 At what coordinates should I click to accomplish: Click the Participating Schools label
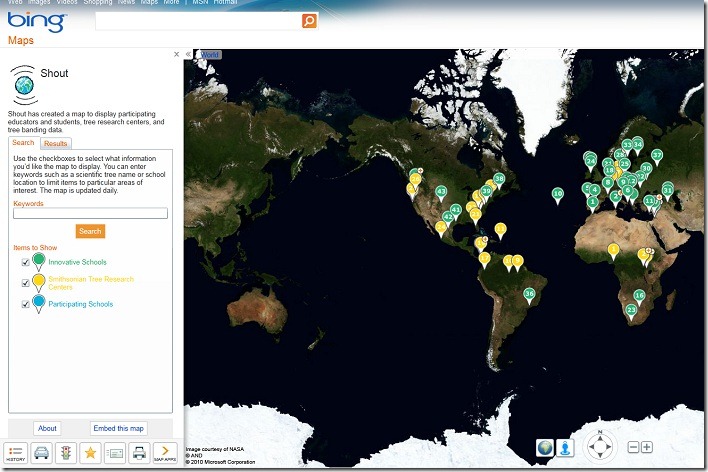(x=81, y=304)
